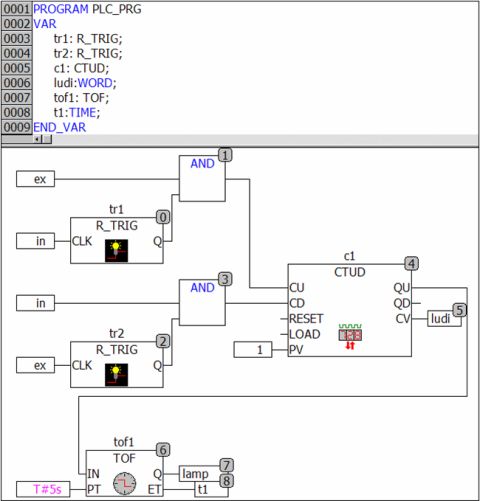Viewport: 480px width, 501px height.
Task: Select execution order badge 6 on TOF
Action: point(163,450)
